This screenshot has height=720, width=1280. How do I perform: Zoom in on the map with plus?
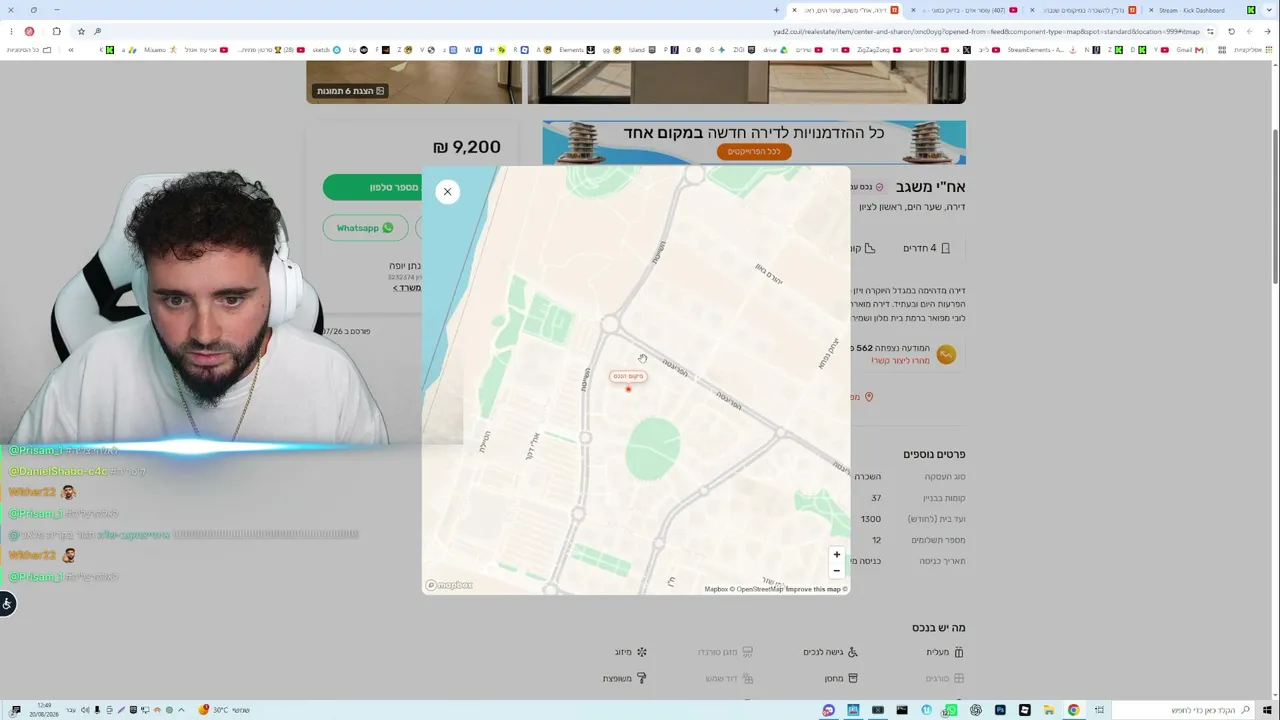coord(837,555)
